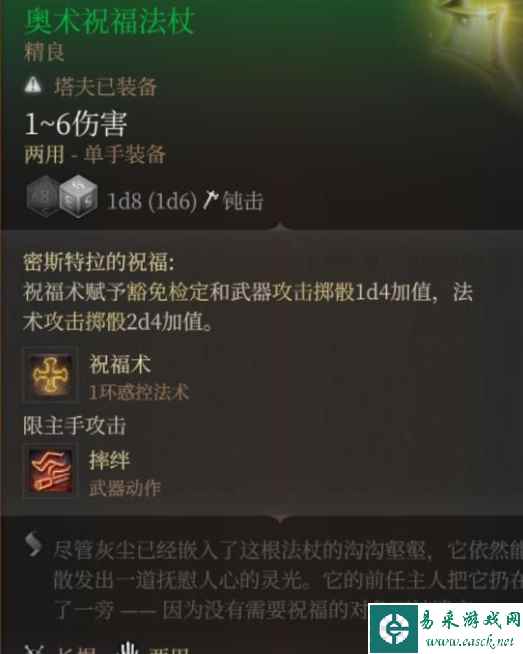Click the 祝福术 Bless spell icon
The image size is (523, 654).
(x=50, y=375)
